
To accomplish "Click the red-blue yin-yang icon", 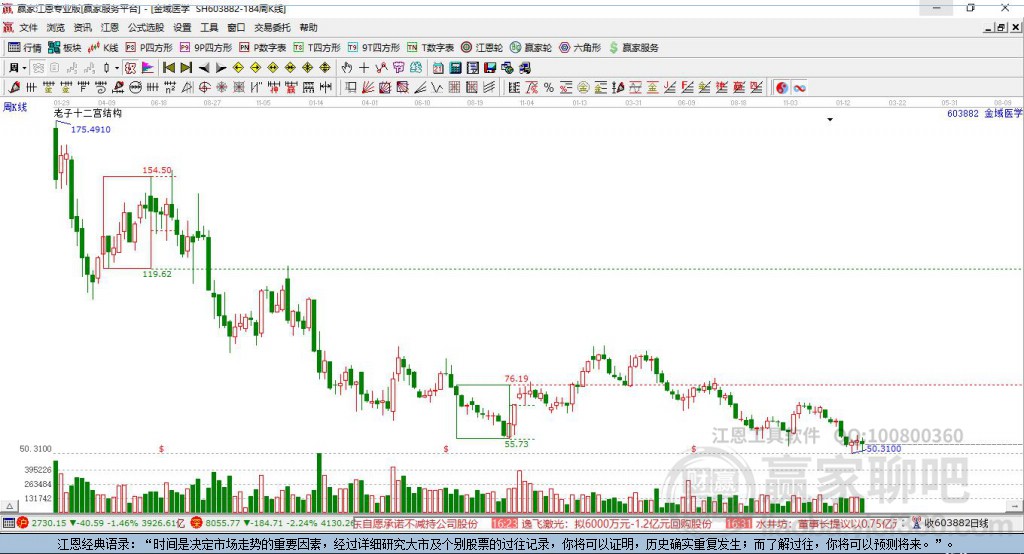I will pyautogui.click(x=782, y=88).
